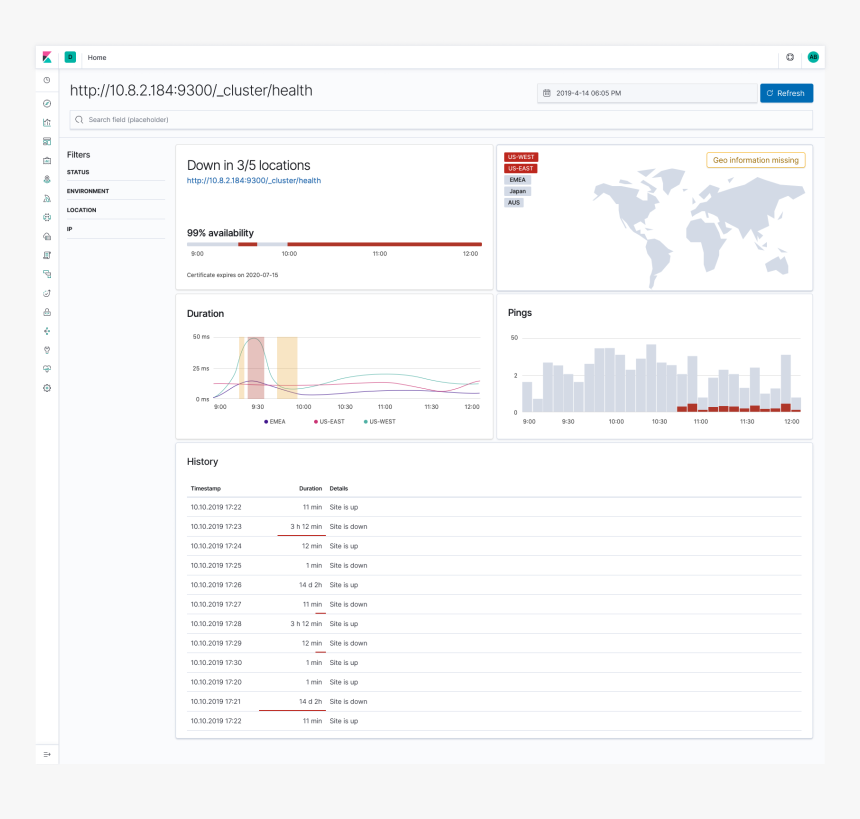The width and height of the screenshot is (860, 819).
Task: Click the availability timeline bar
Action: tap(334, 244)
